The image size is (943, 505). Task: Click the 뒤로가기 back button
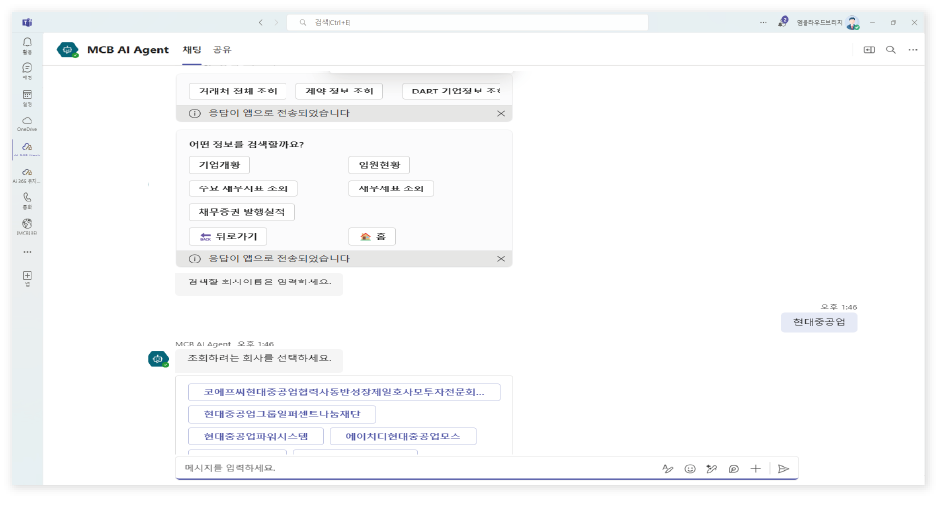pyautogui.click(x=228, y=236)
